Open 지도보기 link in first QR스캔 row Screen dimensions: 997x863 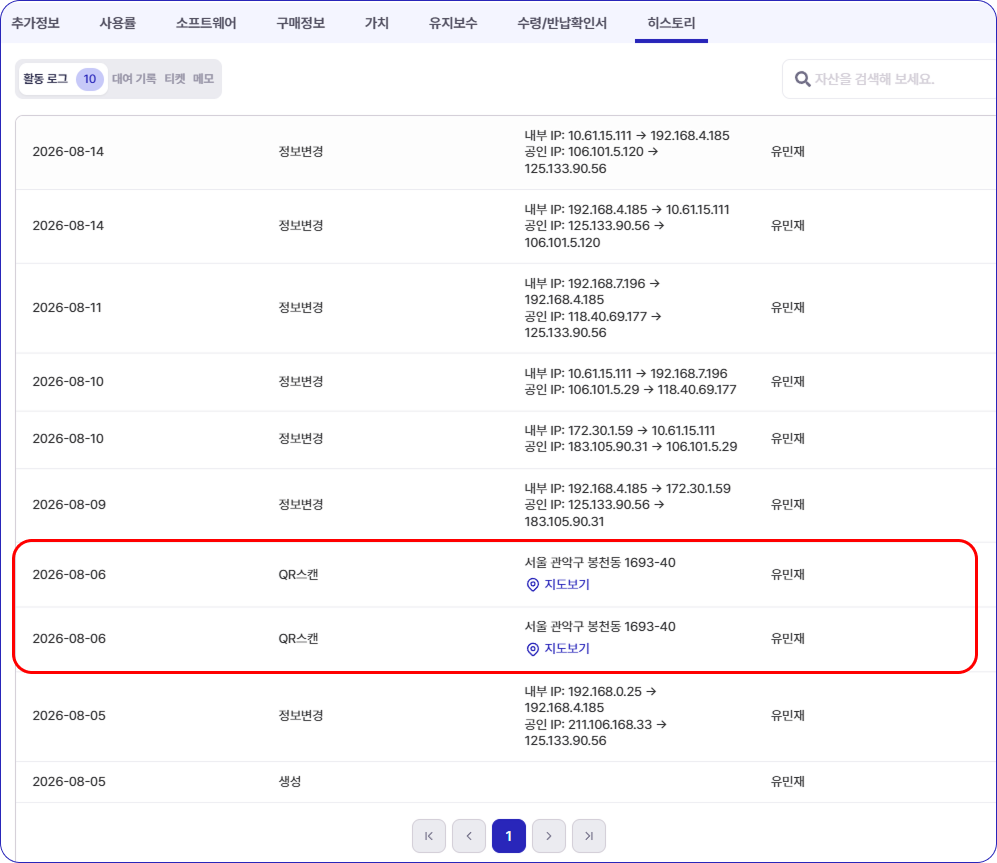coord(567,584)
